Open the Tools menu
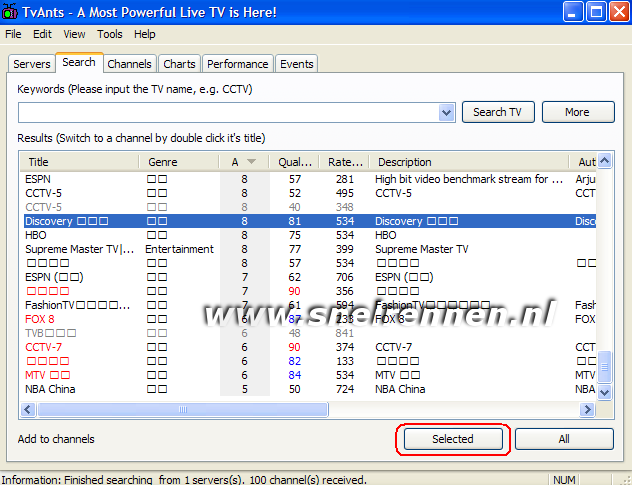 [x=110, y=34]
